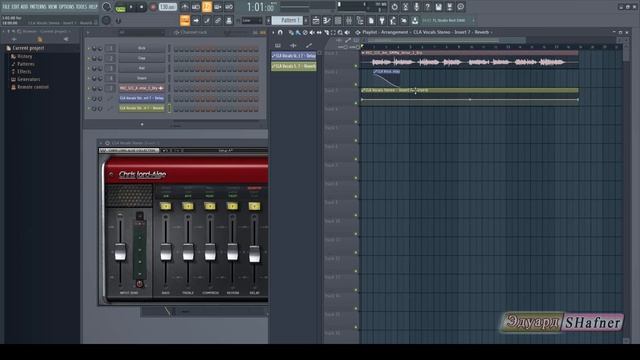
Task: Click the Delay fader in CLA Vocals
Action: [254, 253]
